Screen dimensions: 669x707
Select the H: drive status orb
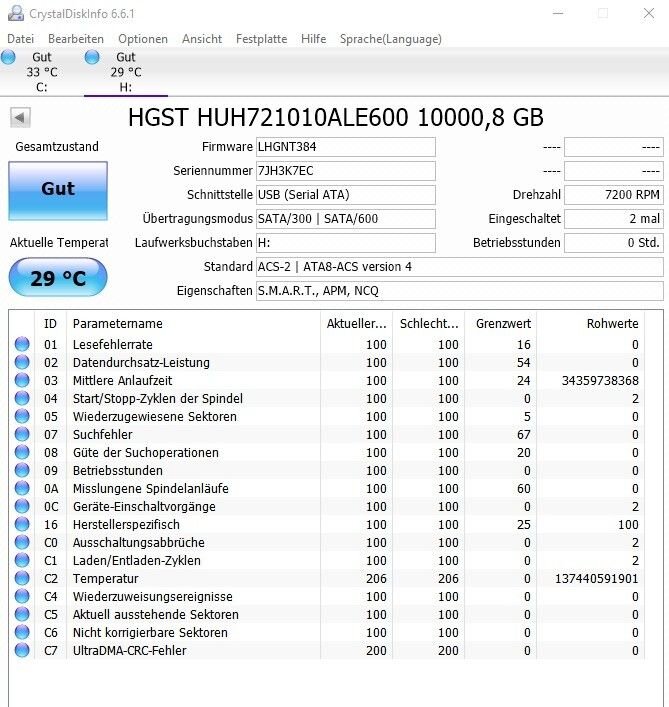[x=92, y=57]
